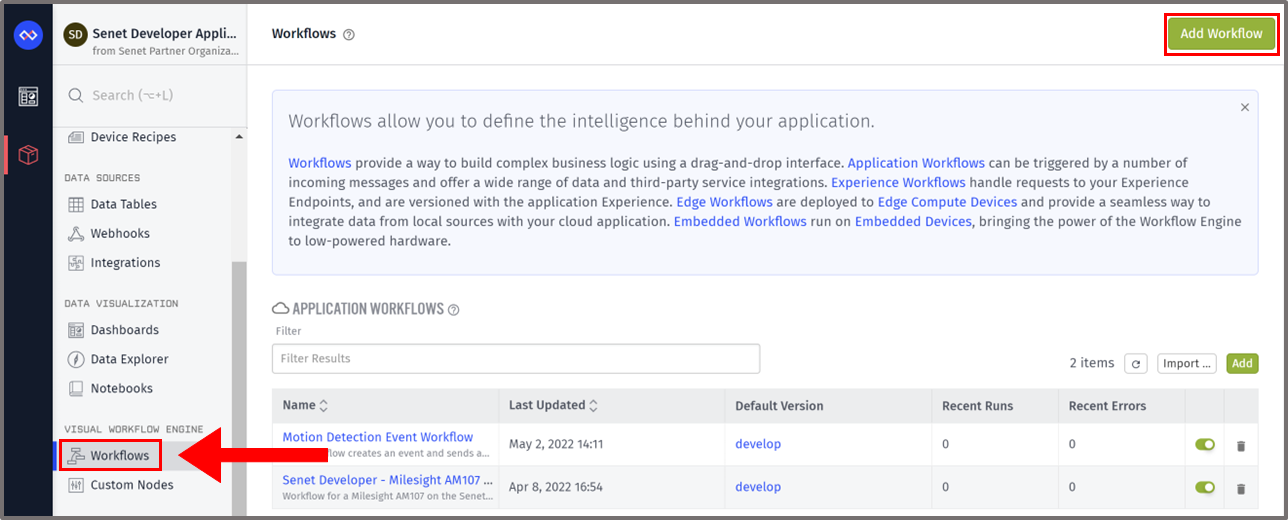The height and width of the screenshot is (520, 1288).
Task: Click the sidebar Search field
Action: [150, 95]
